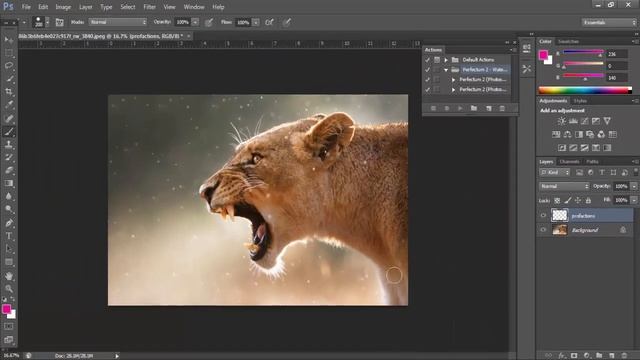Create new set in Actions panel
Image resolution: width=640 pixels, height=360 pixels.
(474, 108)
